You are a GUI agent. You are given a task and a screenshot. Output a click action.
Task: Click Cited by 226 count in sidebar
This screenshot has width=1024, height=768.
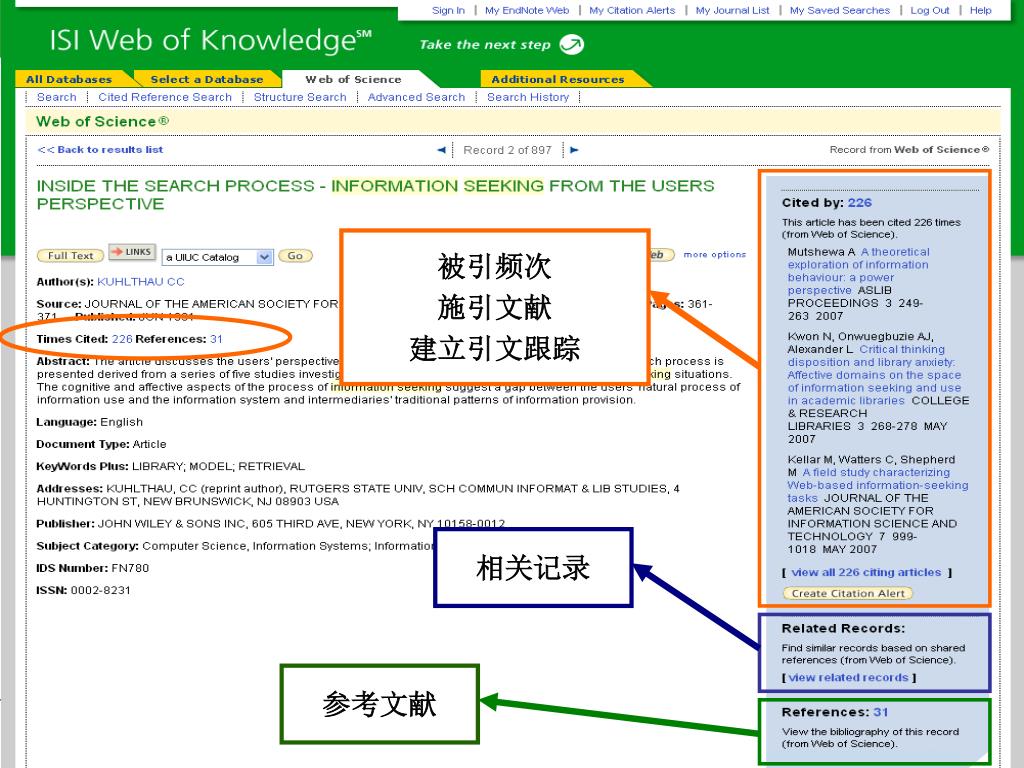pos(859,203)
